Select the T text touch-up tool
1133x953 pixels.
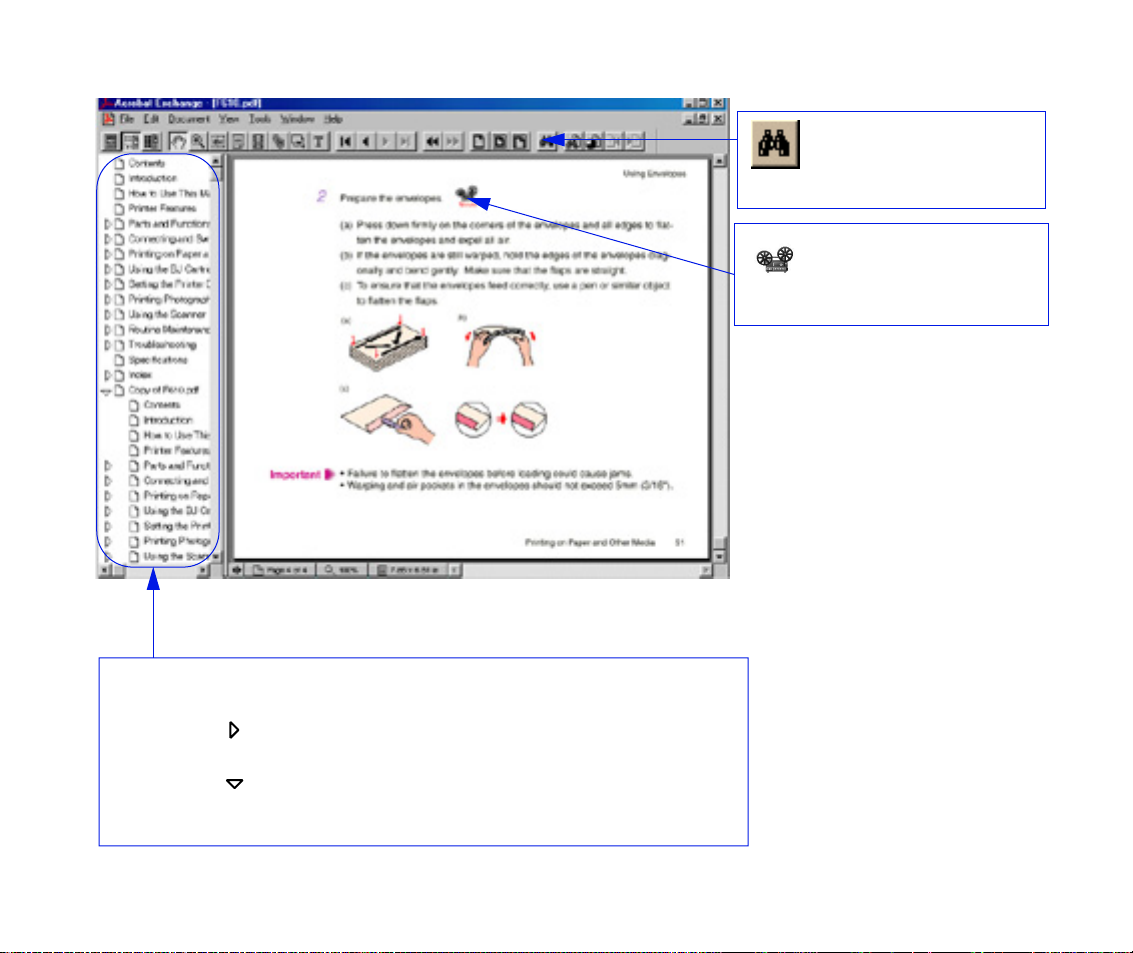click(319, 142)
